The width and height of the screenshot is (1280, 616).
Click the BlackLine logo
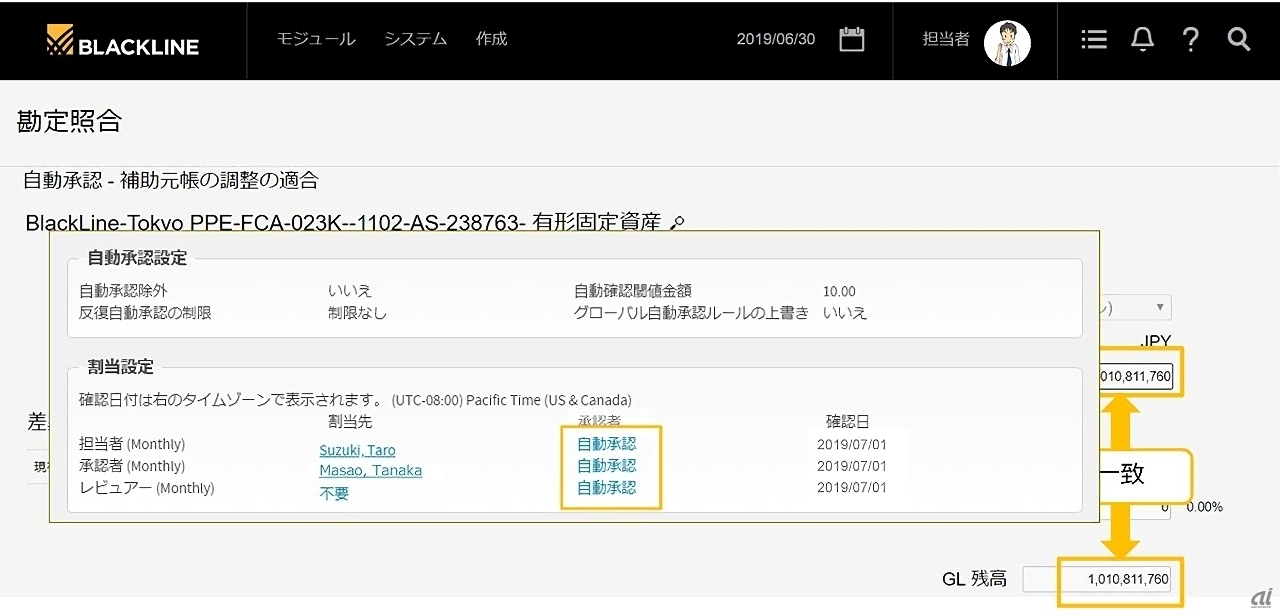(122, 40)
